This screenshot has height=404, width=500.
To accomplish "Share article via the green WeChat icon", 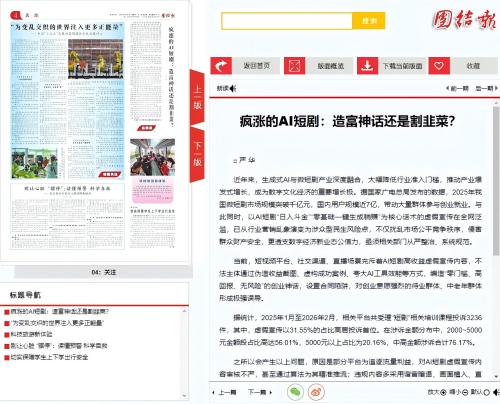I will click(x=295, y=392).
